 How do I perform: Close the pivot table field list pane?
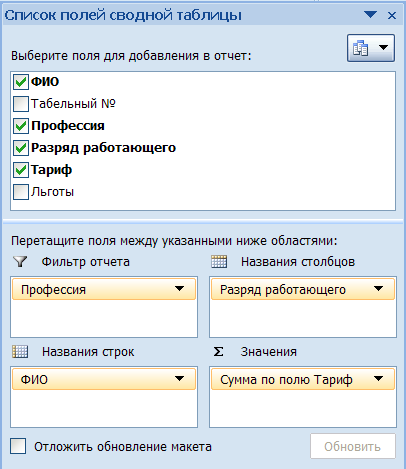pyautogui.click(x=392, y=15)
